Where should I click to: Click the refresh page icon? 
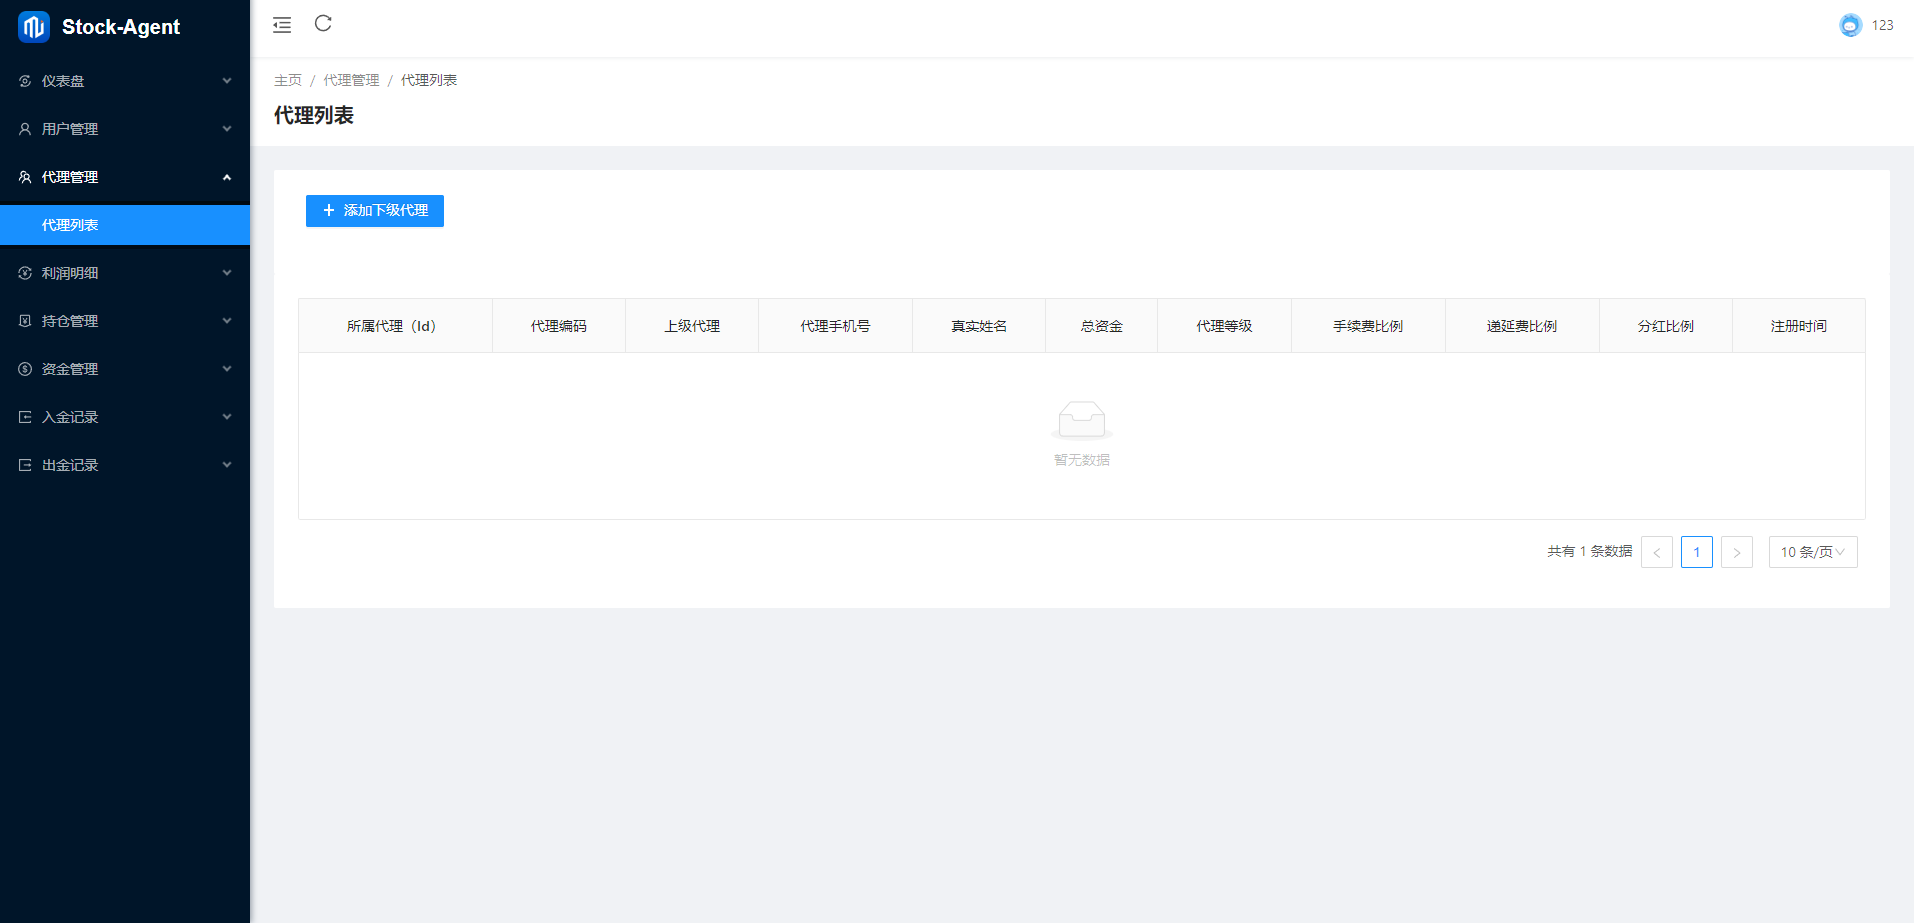(x=323, y=24)
